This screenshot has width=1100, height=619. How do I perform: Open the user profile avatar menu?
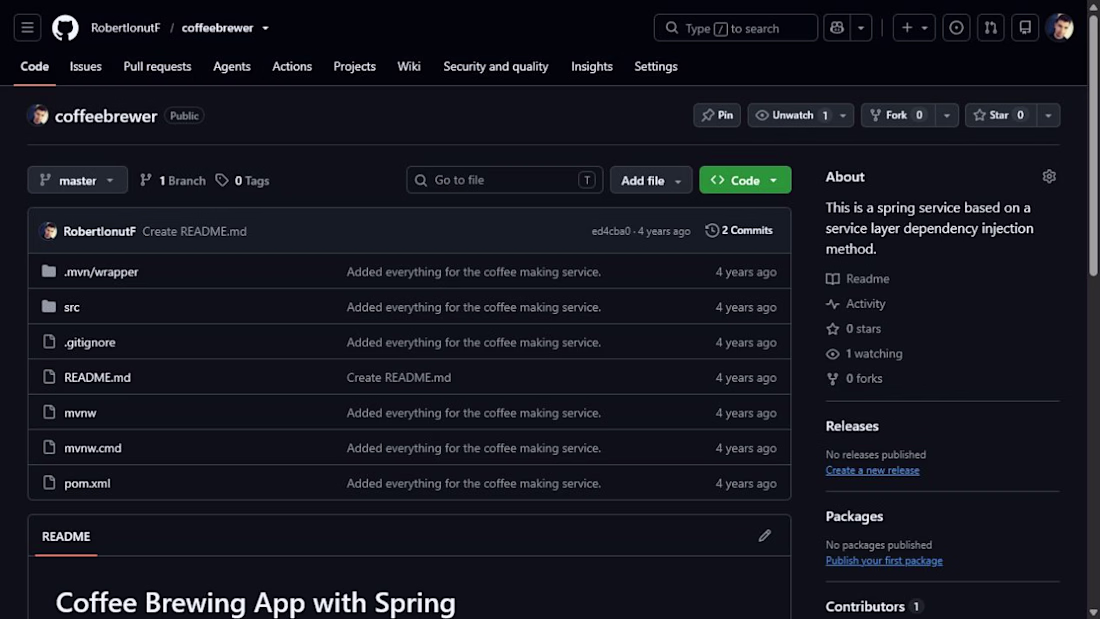pyautogui.click(x=1059, y=28)
